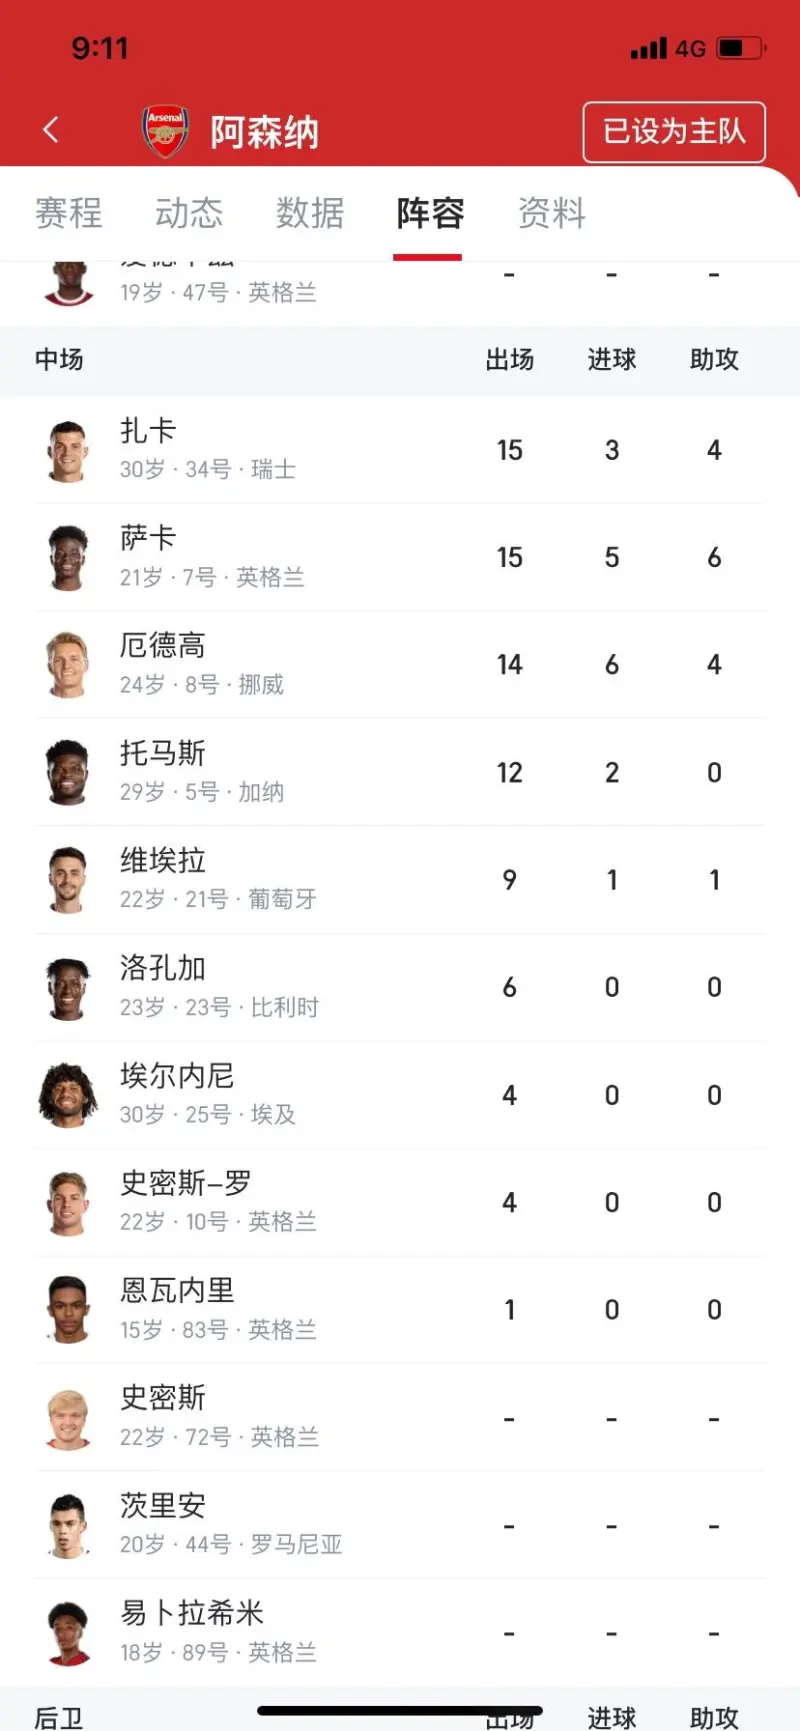Image resolution: width=800 pixels, height=1731 pixels.
Task: Tap the 进球 column header in 中场
Action: click(x=612, y=360)
